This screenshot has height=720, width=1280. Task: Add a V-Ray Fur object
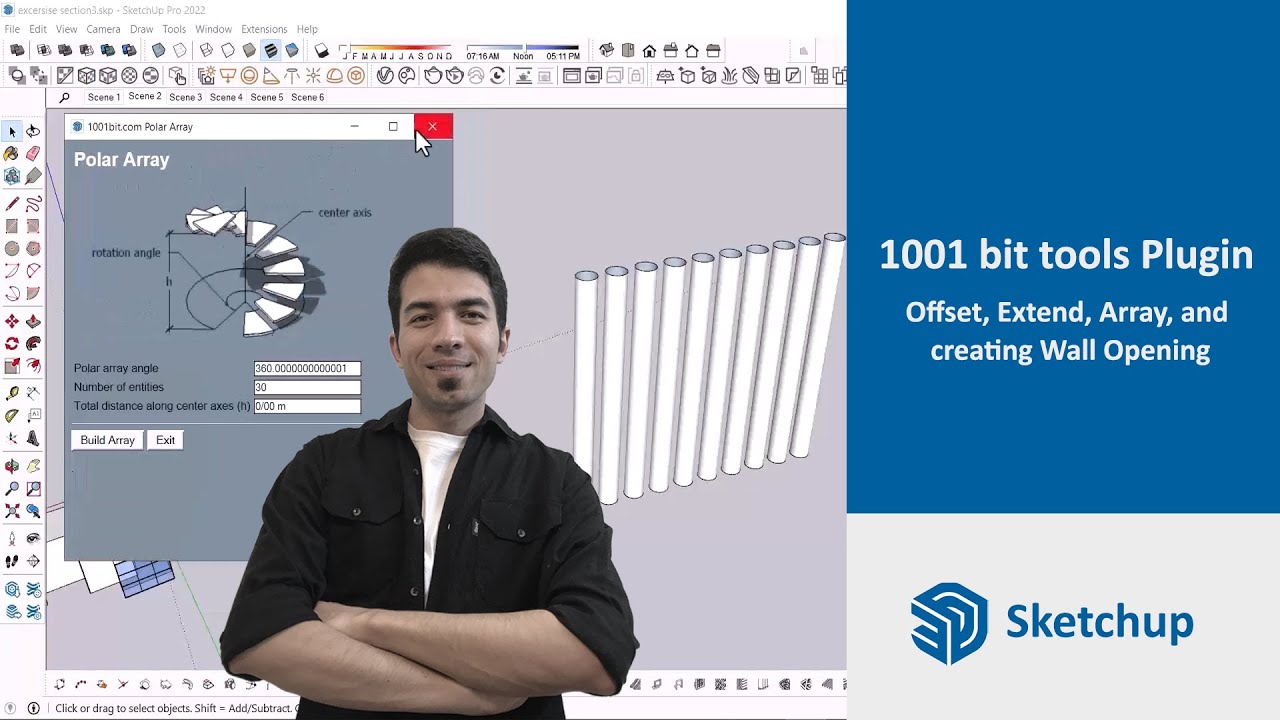730,76
